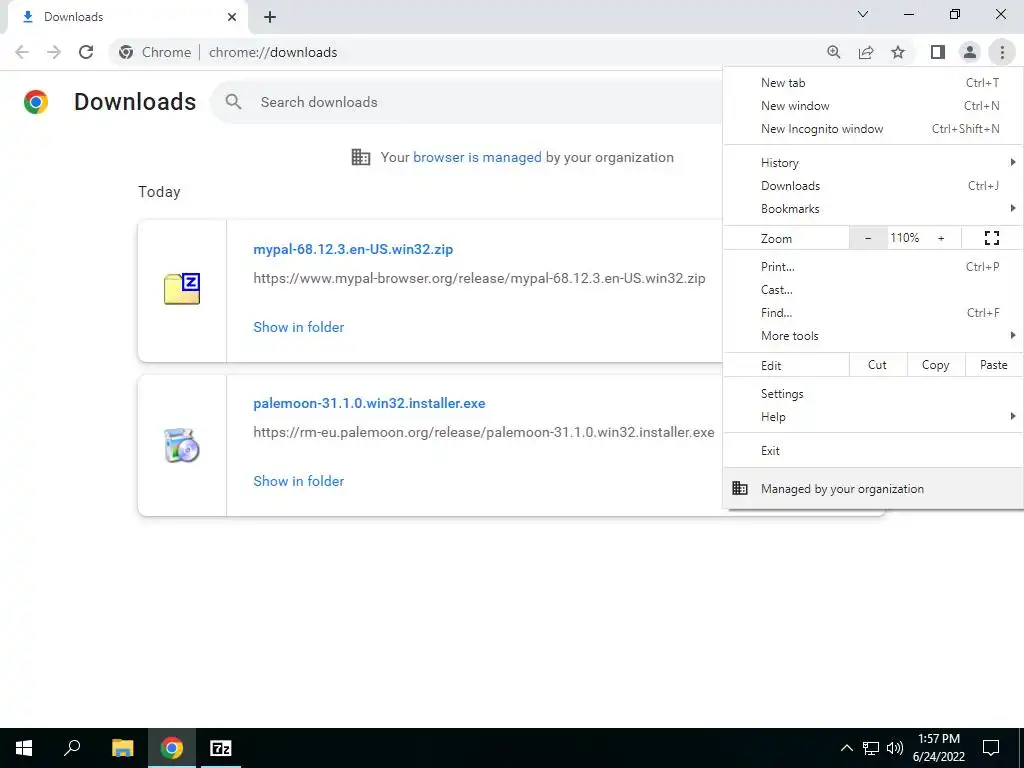Screen dimensions: 1024x768
Task: Open the tab search chevron
Action: point(863,14)
